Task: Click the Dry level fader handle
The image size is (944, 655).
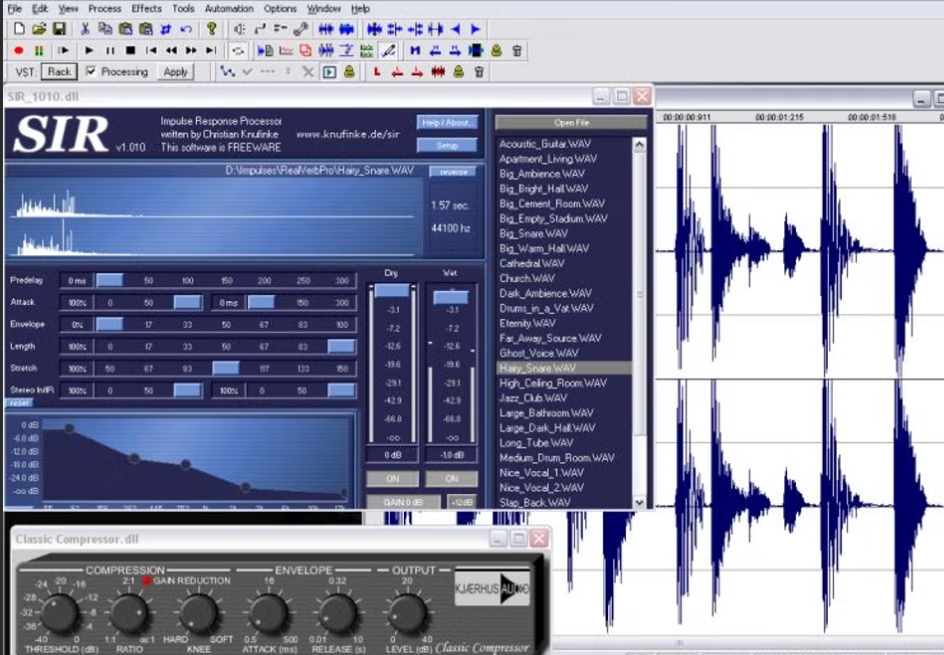Action: point(392,291)
